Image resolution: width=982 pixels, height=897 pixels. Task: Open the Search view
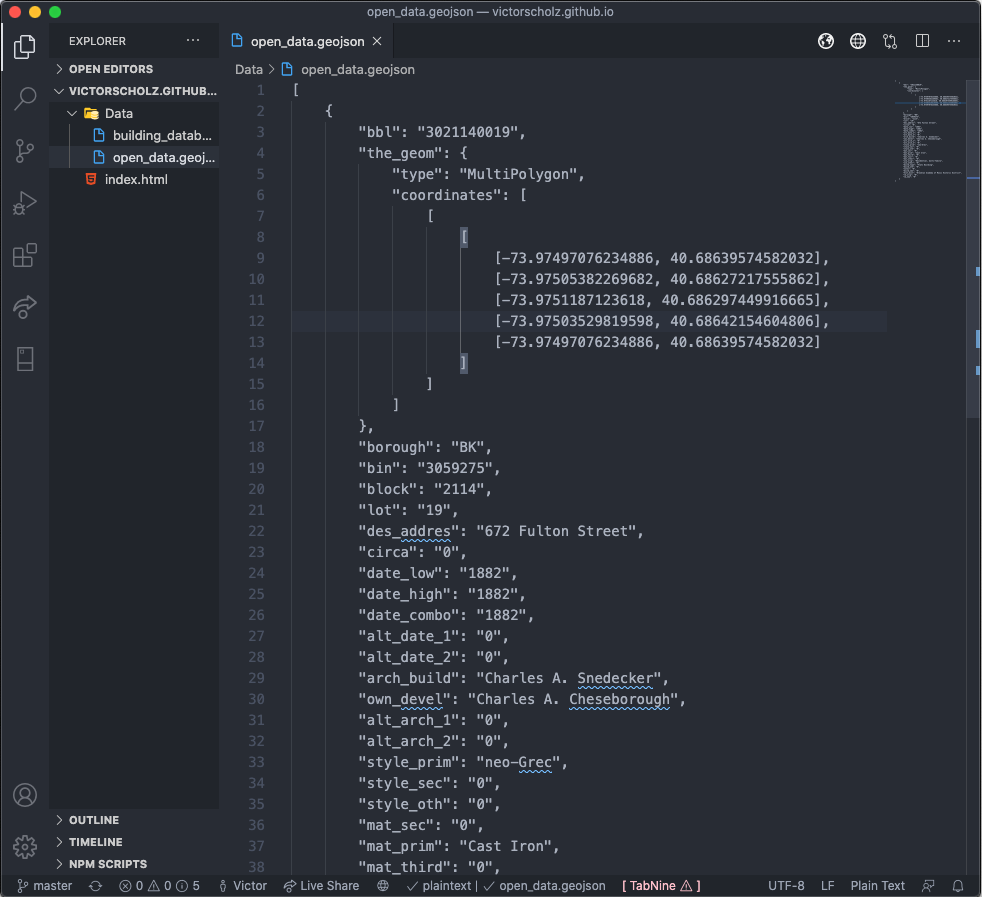pyautogui.click(x=24, y=98)
